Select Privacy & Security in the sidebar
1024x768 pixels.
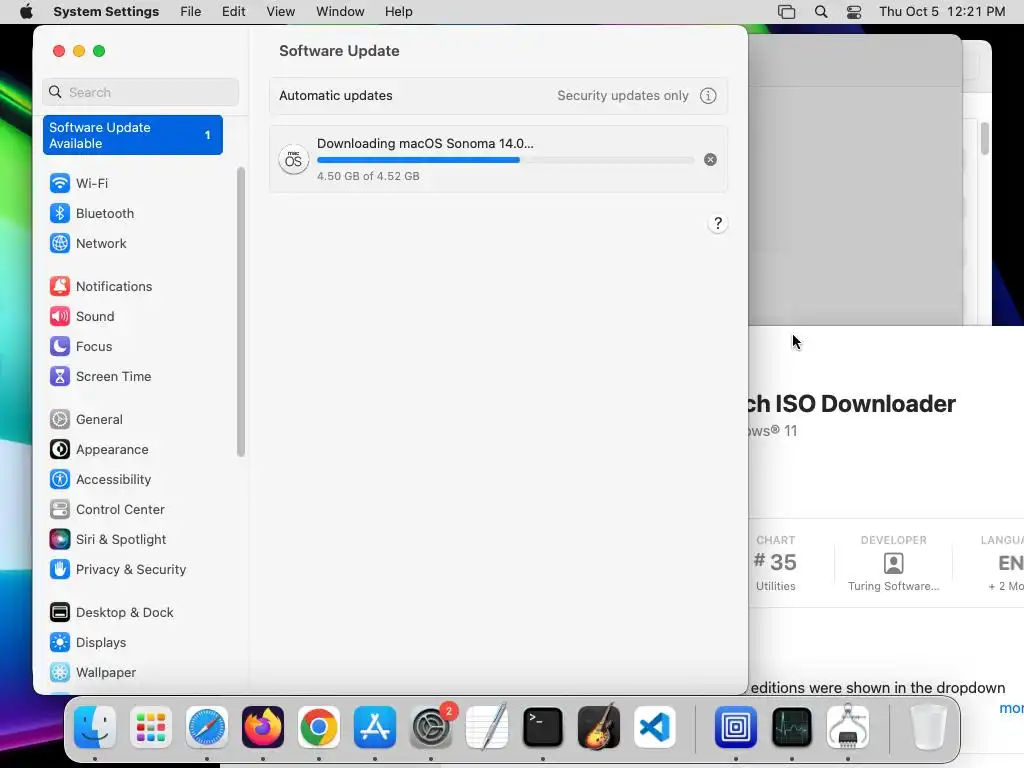pos(118,570)
